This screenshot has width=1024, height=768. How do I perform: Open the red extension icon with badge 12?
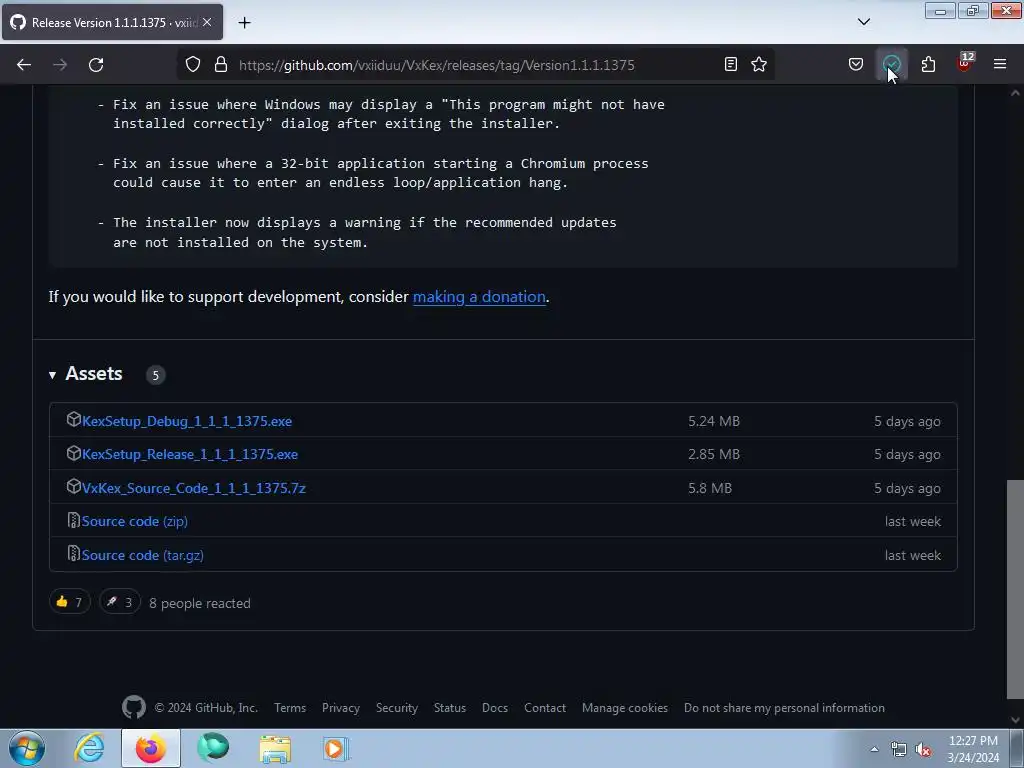(964, 63)
